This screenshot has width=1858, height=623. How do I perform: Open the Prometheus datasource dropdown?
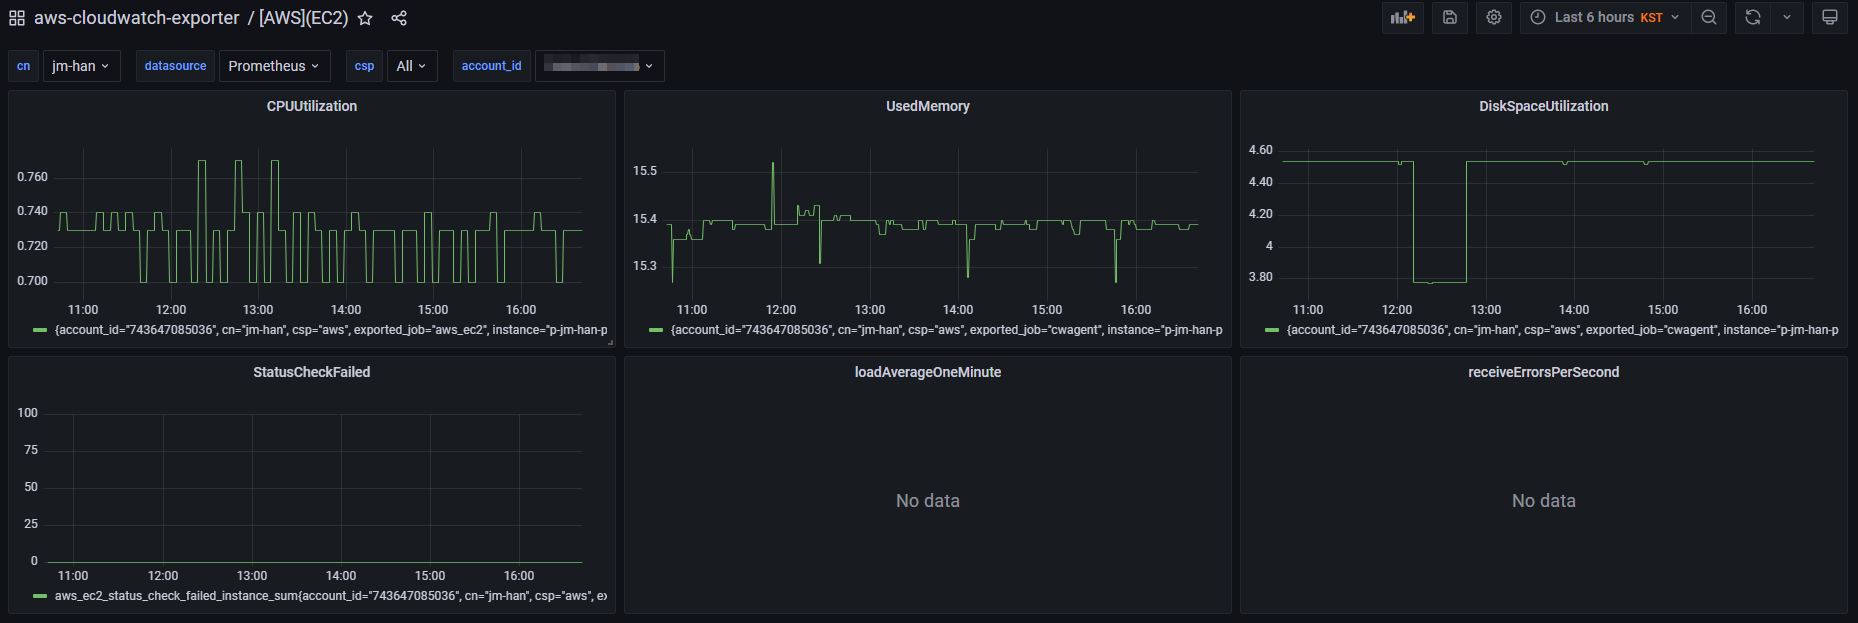[x=274, y=66]
